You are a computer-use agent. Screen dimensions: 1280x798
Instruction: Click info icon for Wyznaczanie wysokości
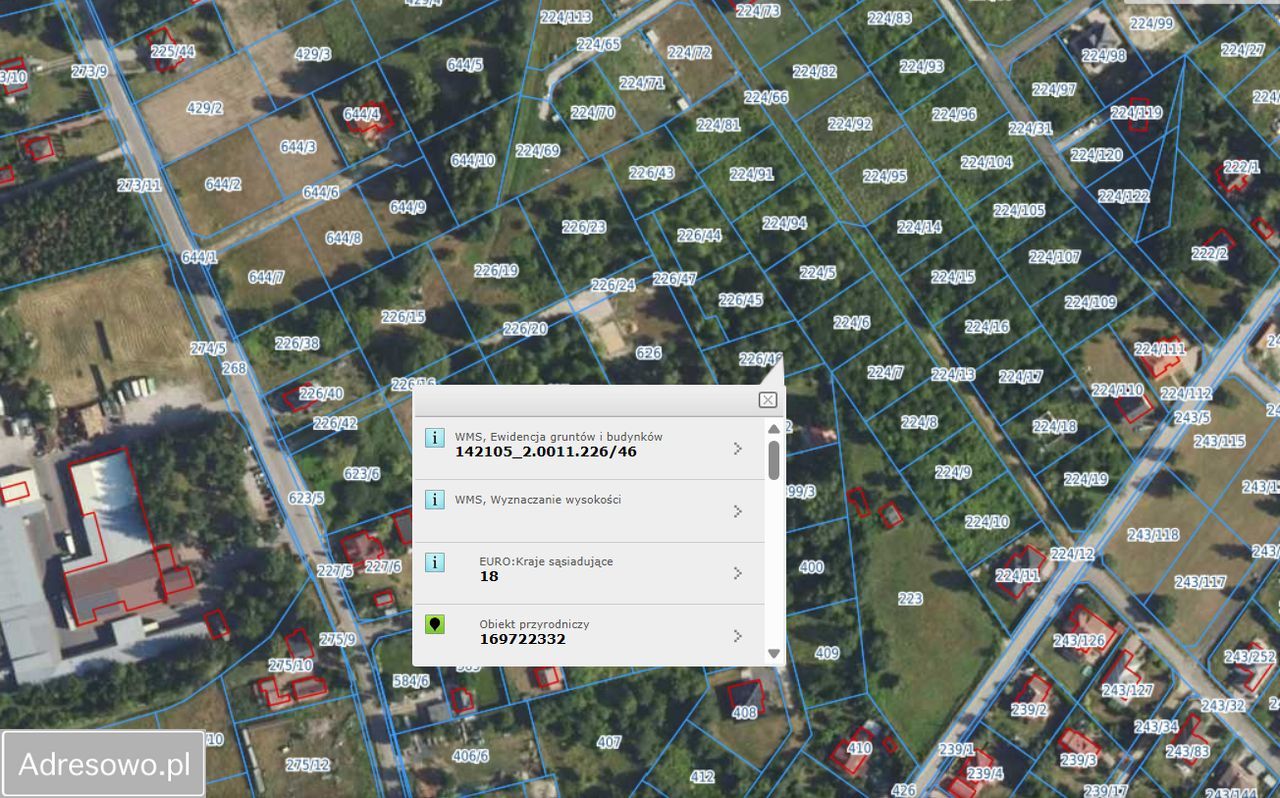435,499
